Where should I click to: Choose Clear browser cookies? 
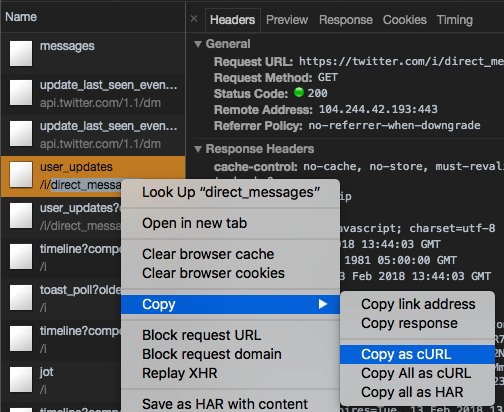tap(231, 273)
